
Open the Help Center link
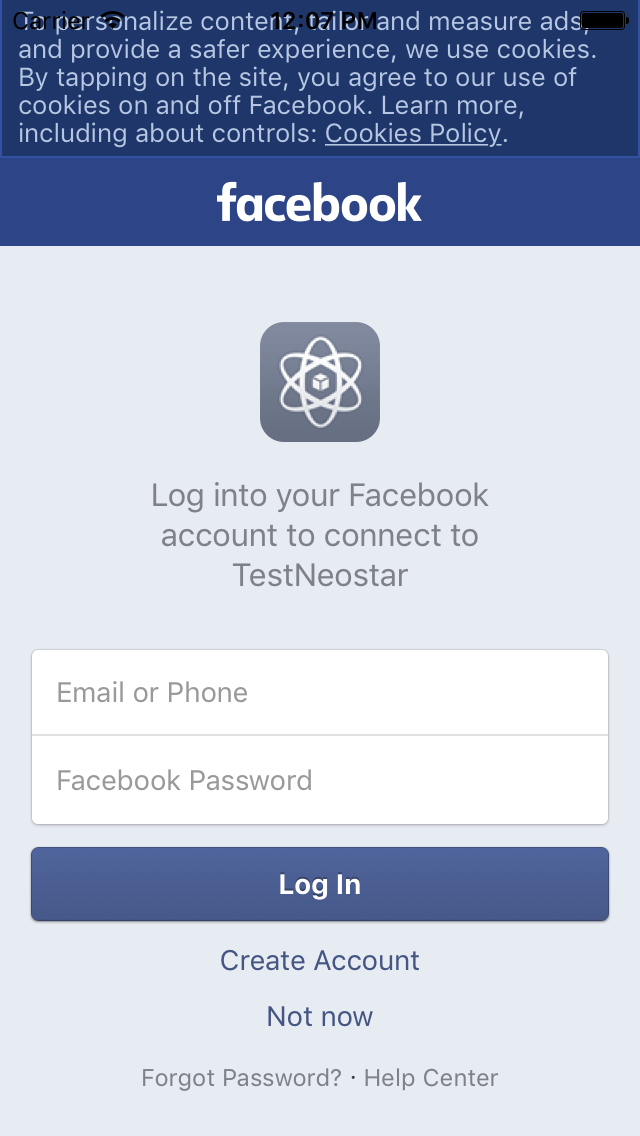tap(431, 1078)
